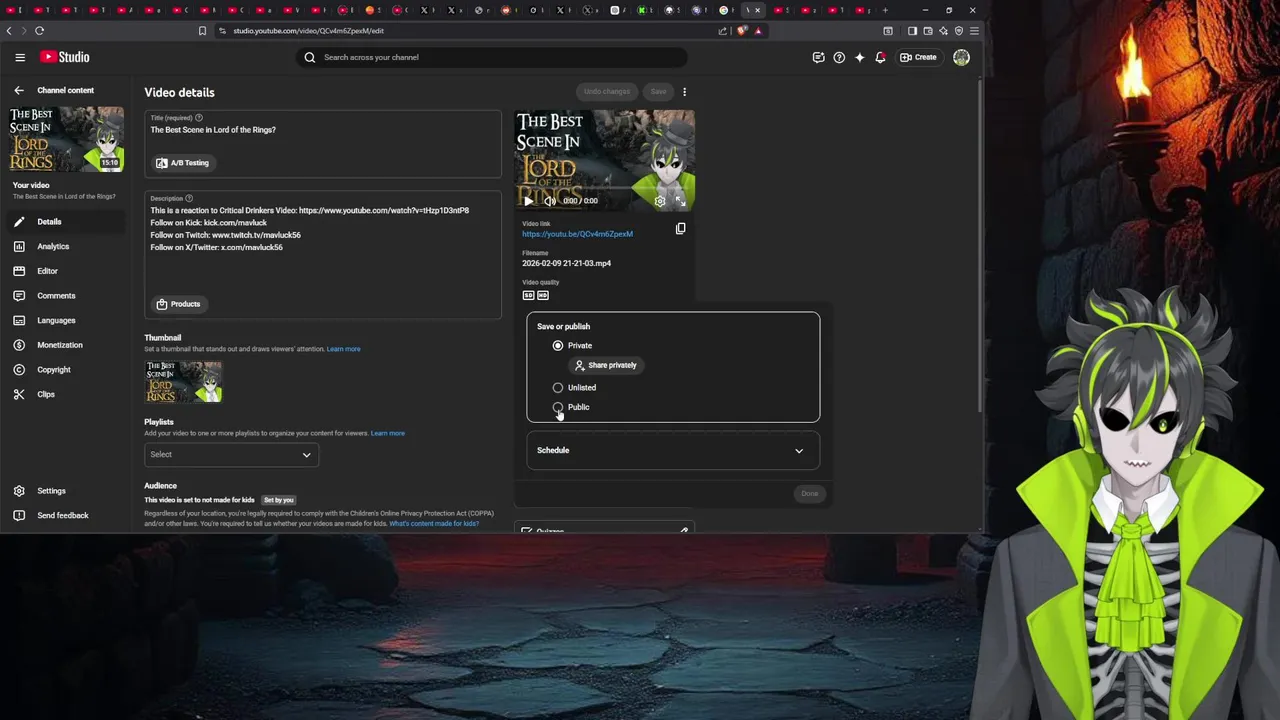
Task: Open Settings in the sidebar
Action: pyautogui.click(x=65, y=491)
